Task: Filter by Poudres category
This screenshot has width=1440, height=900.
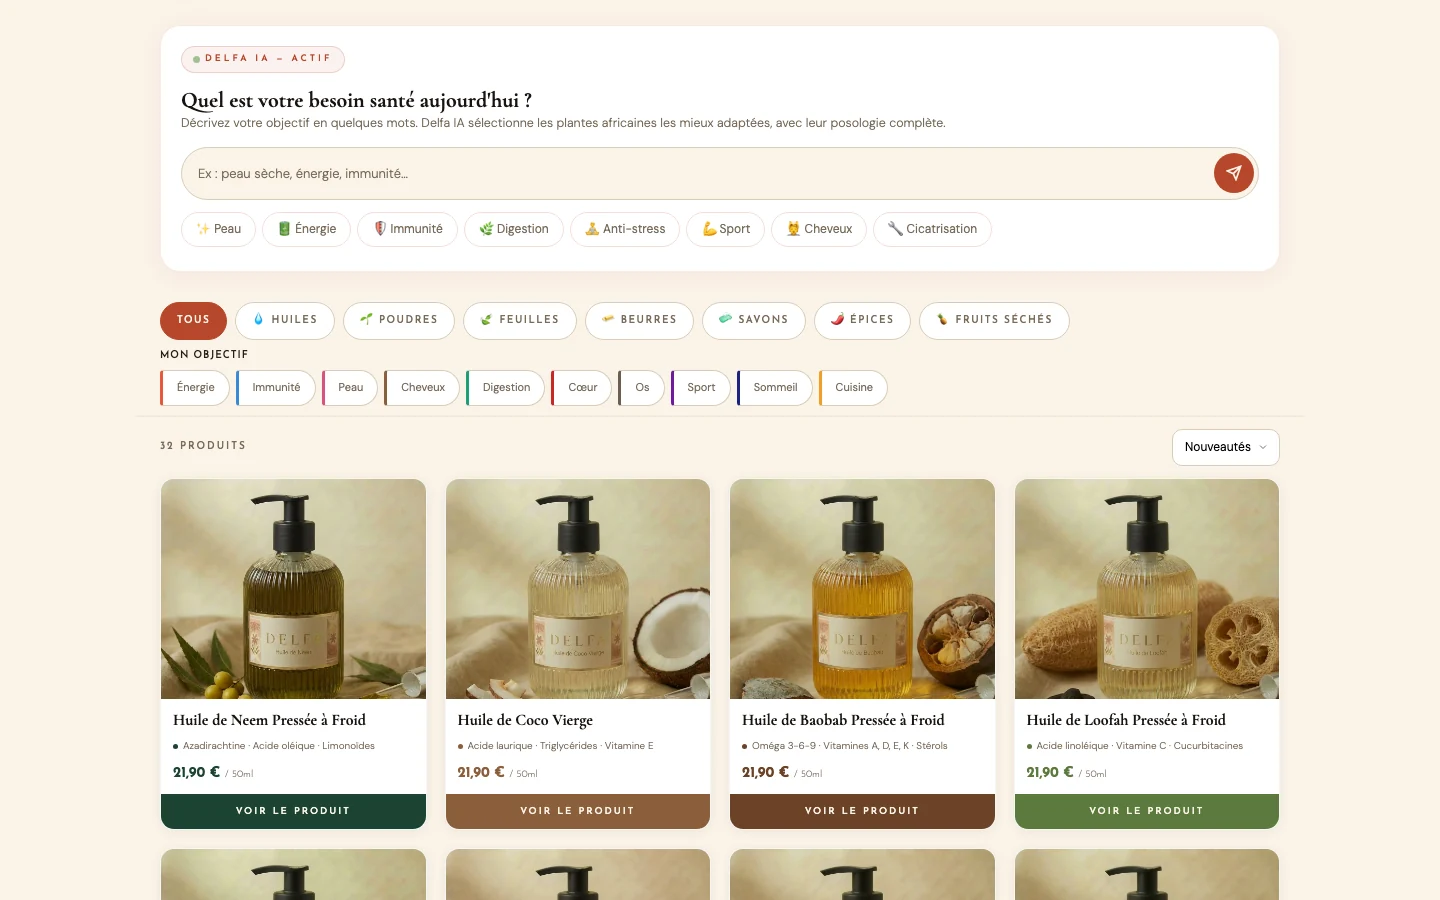Action: coord(399,320)
